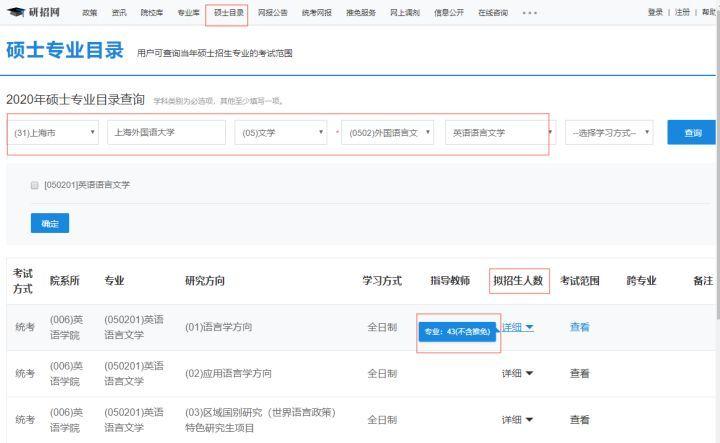
Task: Click the 院系所 column header
Action: 65,280
